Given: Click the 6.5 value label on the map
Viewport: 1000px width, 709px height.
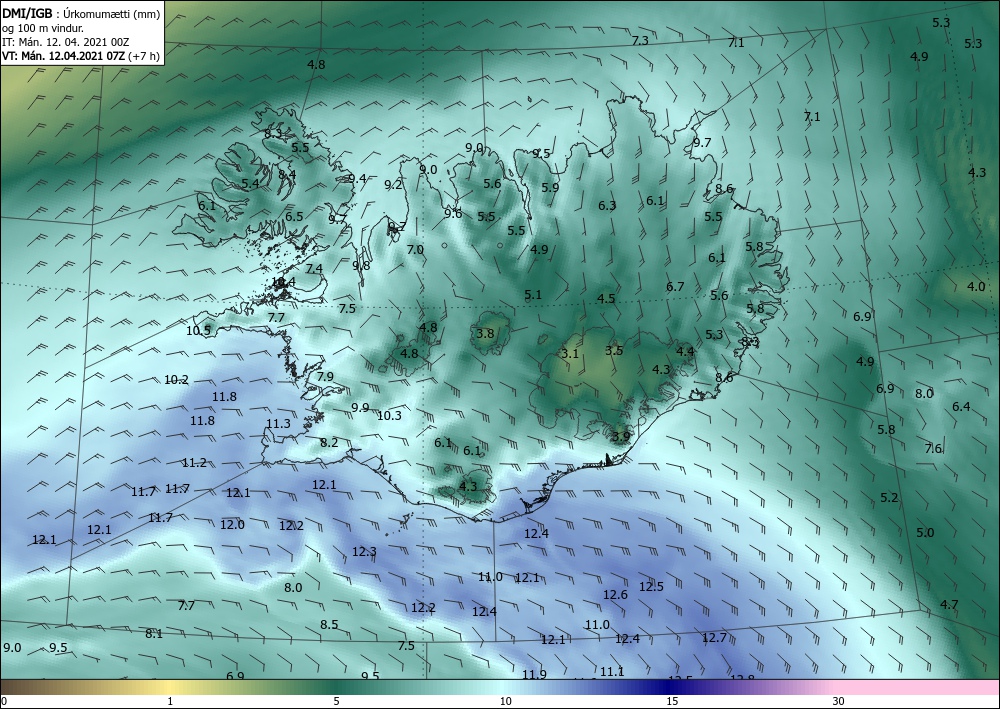Looking at the screenshot, I should [x=294, y=217].
